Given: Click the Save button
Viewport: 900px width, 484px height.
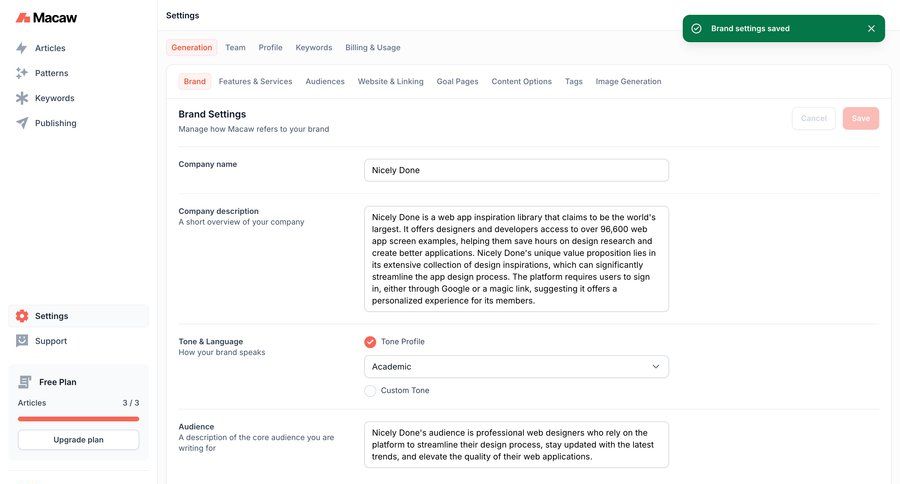Looking at the screenshot, I should (x=860, y=118).
